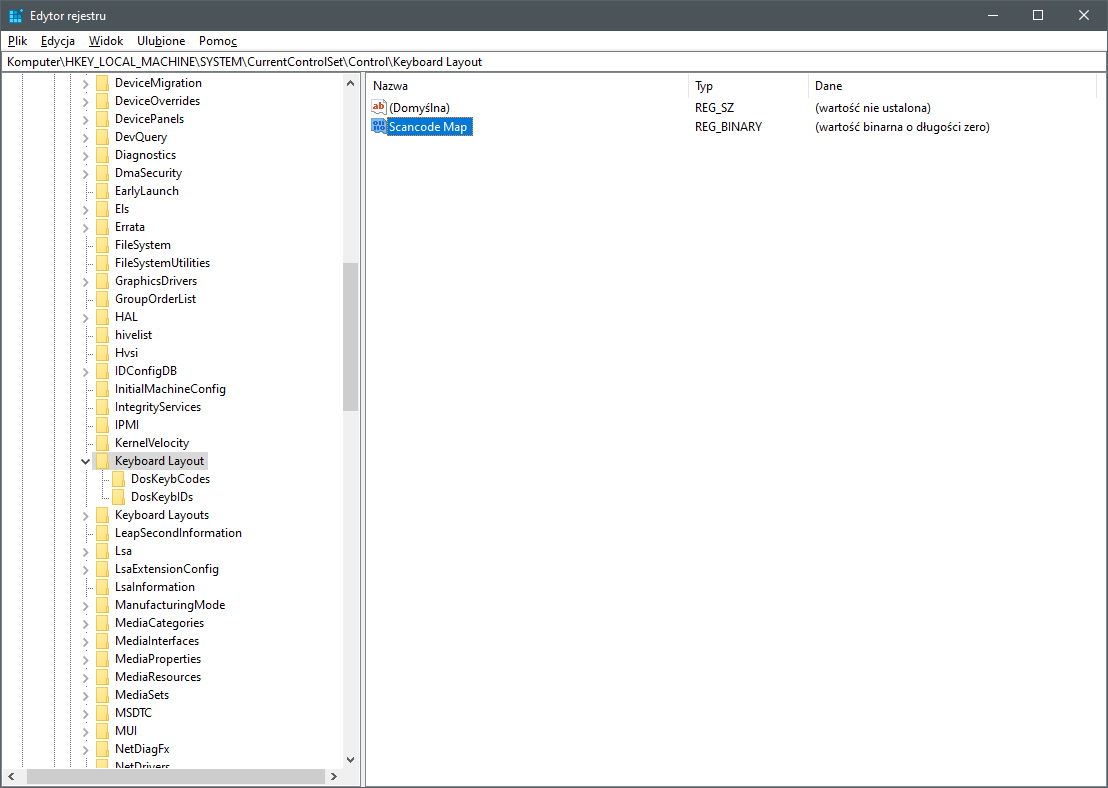1108x788 pixels.
Task: Click the Edytor rejestru app icon in title bar
Action: pyautogui.click(x=16, y=16)
